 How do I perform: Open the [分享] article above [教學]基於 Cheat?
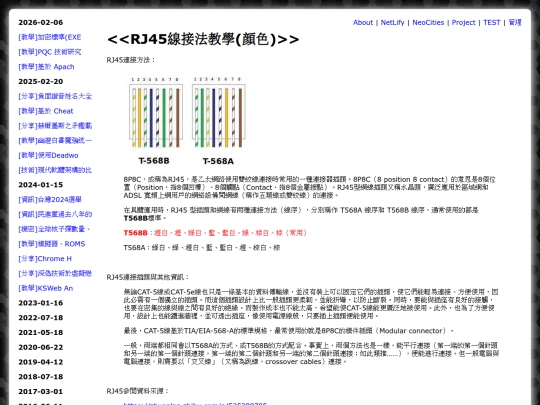pos(55,96)
